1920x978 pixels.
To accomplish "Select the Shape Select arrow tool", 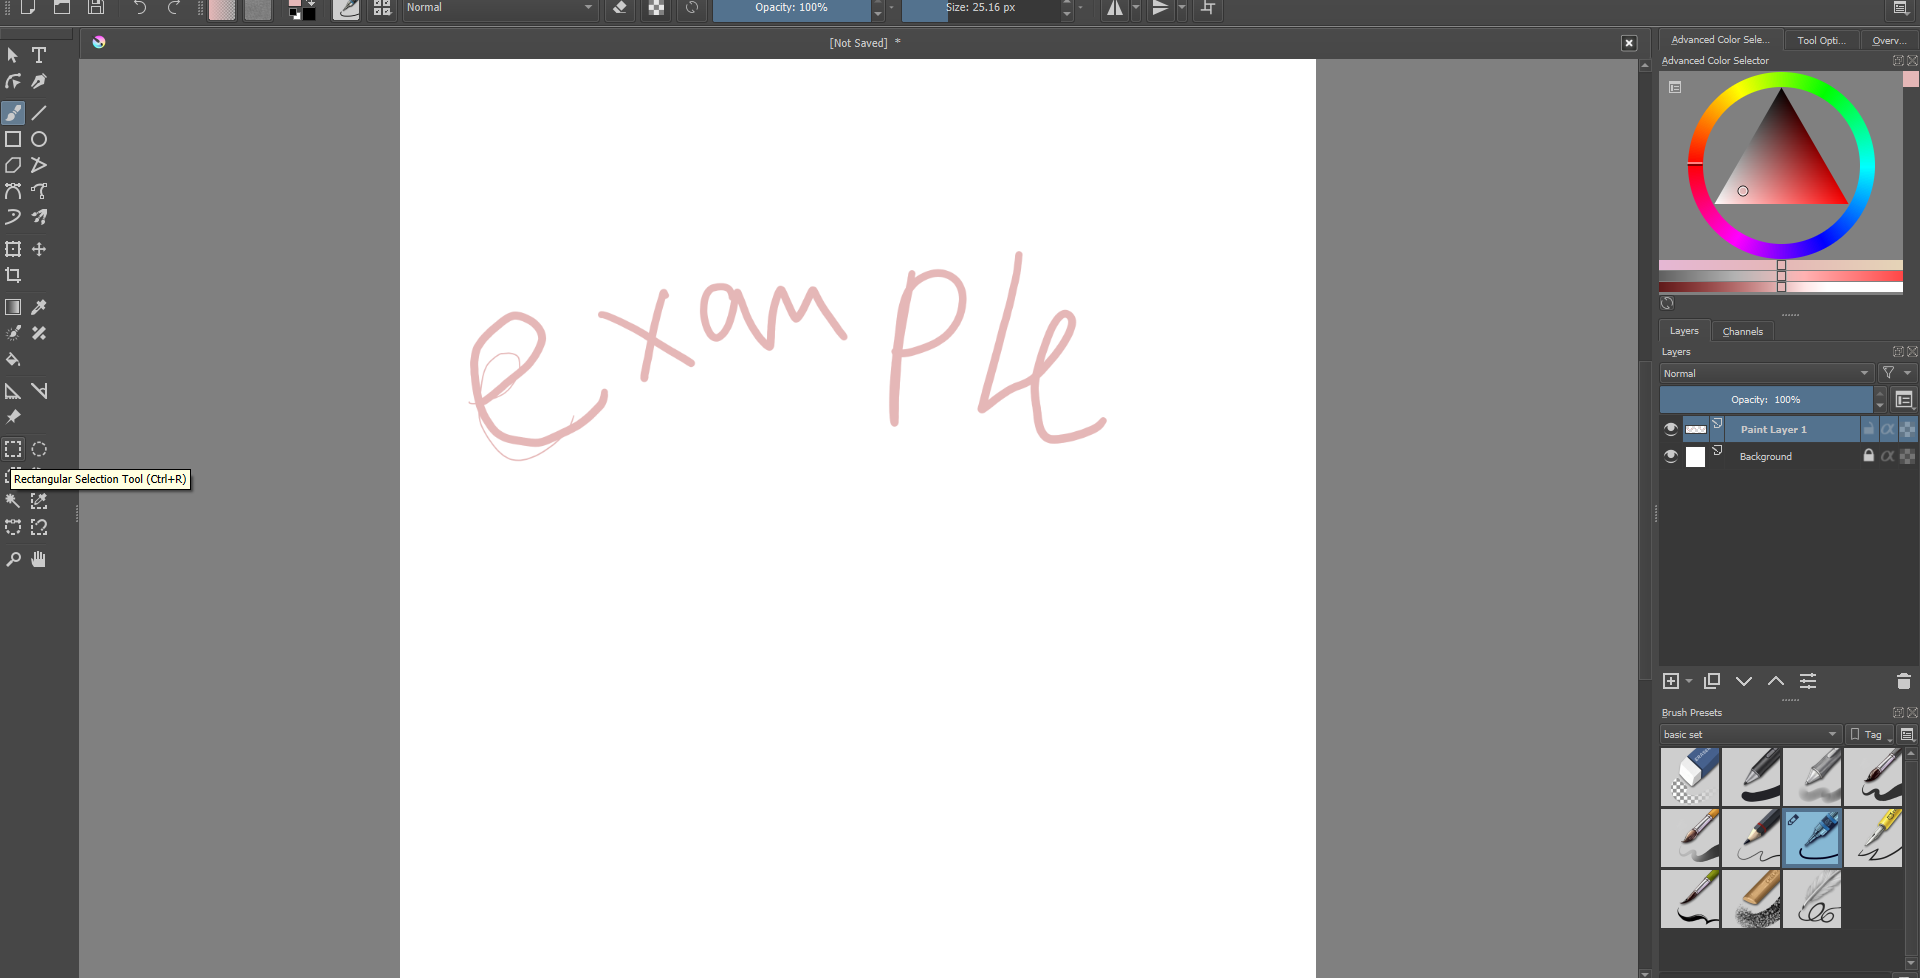I will click(x=13, y=55).
